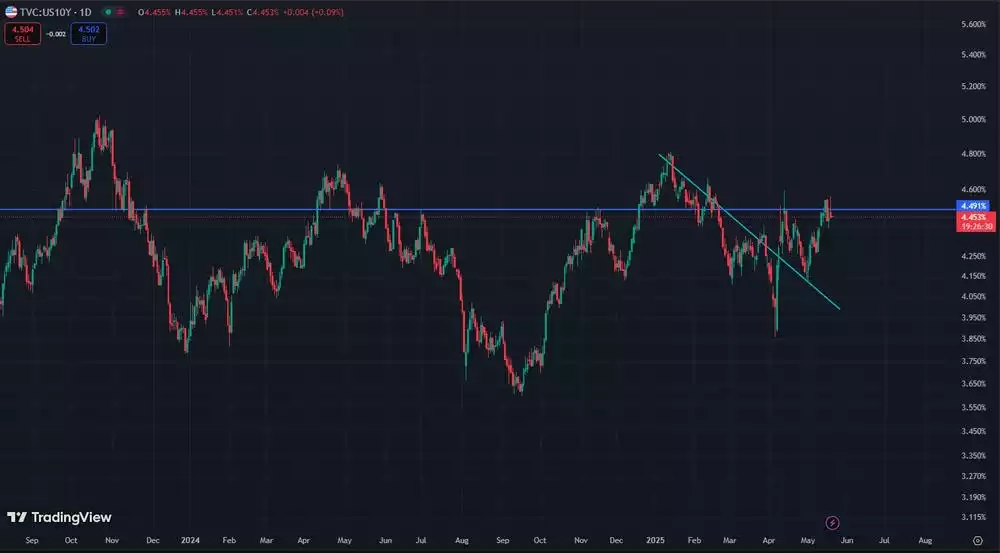Click the 2024 label on time axis

[190, 540]
